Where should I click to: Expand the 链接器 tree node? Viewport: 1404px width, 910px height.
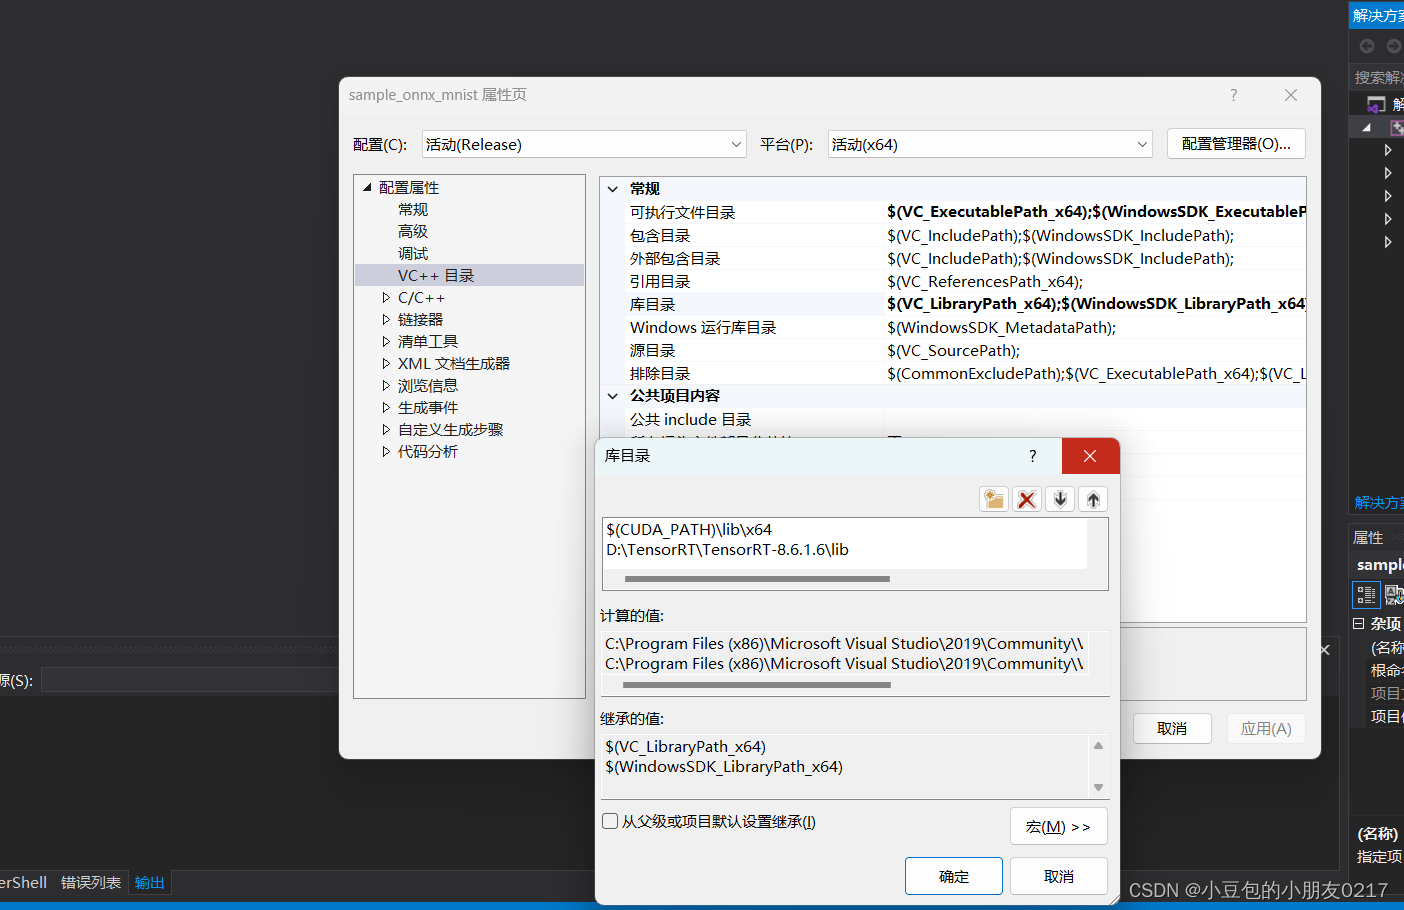point(386,319)
